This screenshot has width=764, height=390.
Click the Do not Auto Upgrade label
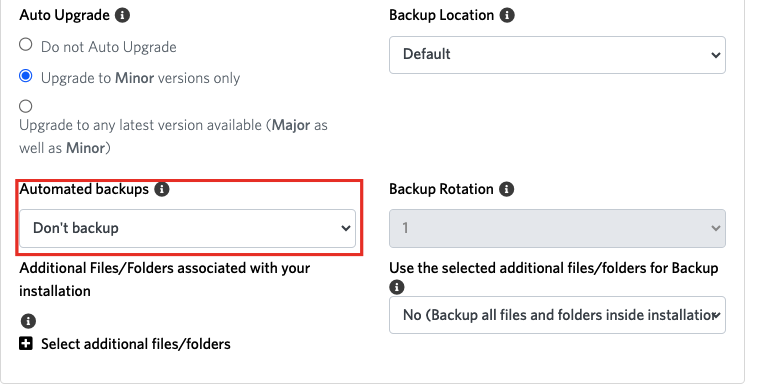coord(109,47)
